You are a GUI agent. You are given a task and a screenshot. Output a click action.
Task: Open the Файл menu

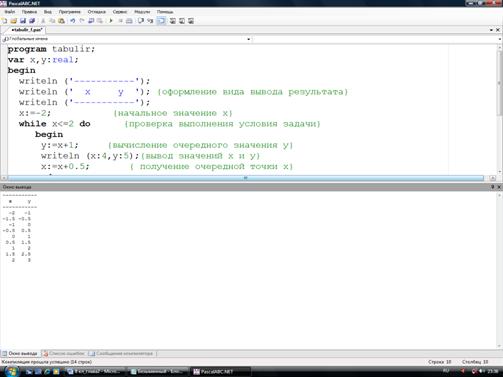pos(10,12)
